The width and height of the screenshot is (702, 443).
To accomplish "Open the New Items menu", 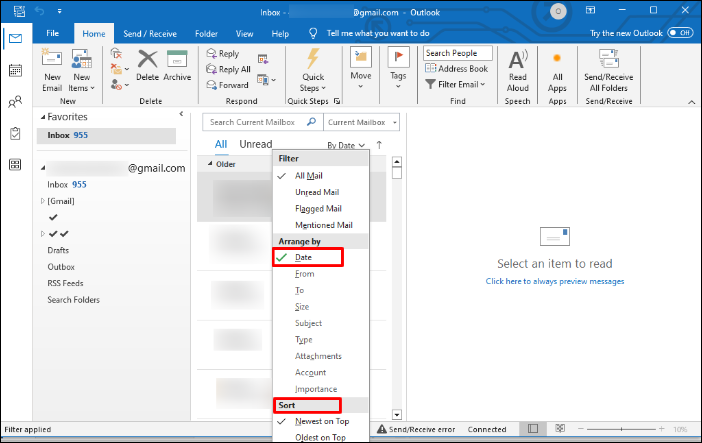I will coord(81,70).
